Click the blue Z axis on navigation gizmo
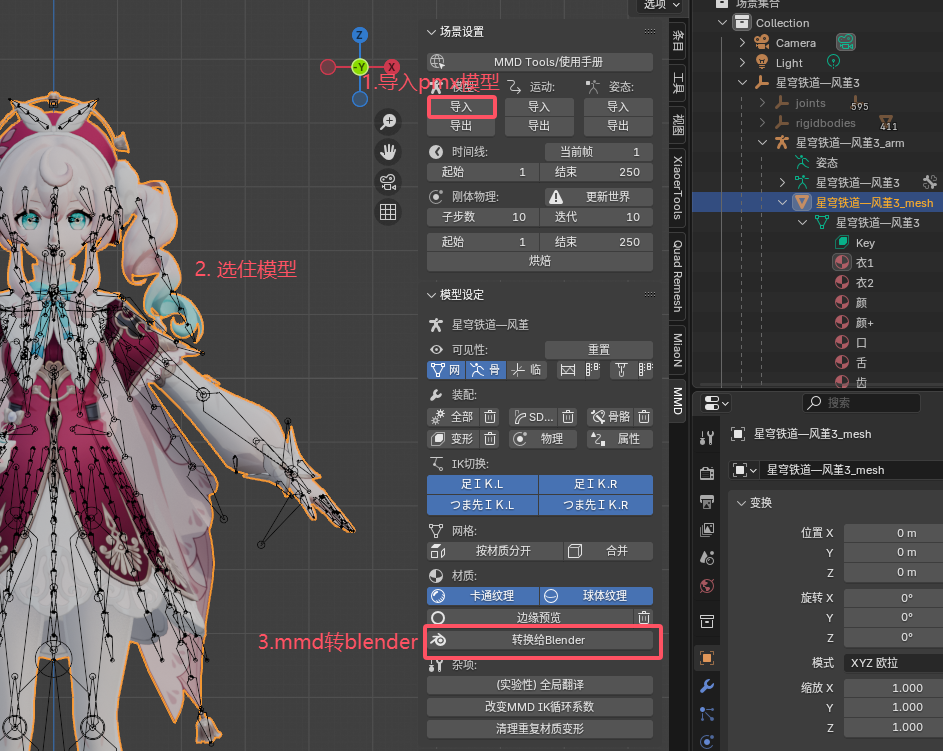Screen dimensions: 943x751 pyautogui.click(x=360, y=35)
